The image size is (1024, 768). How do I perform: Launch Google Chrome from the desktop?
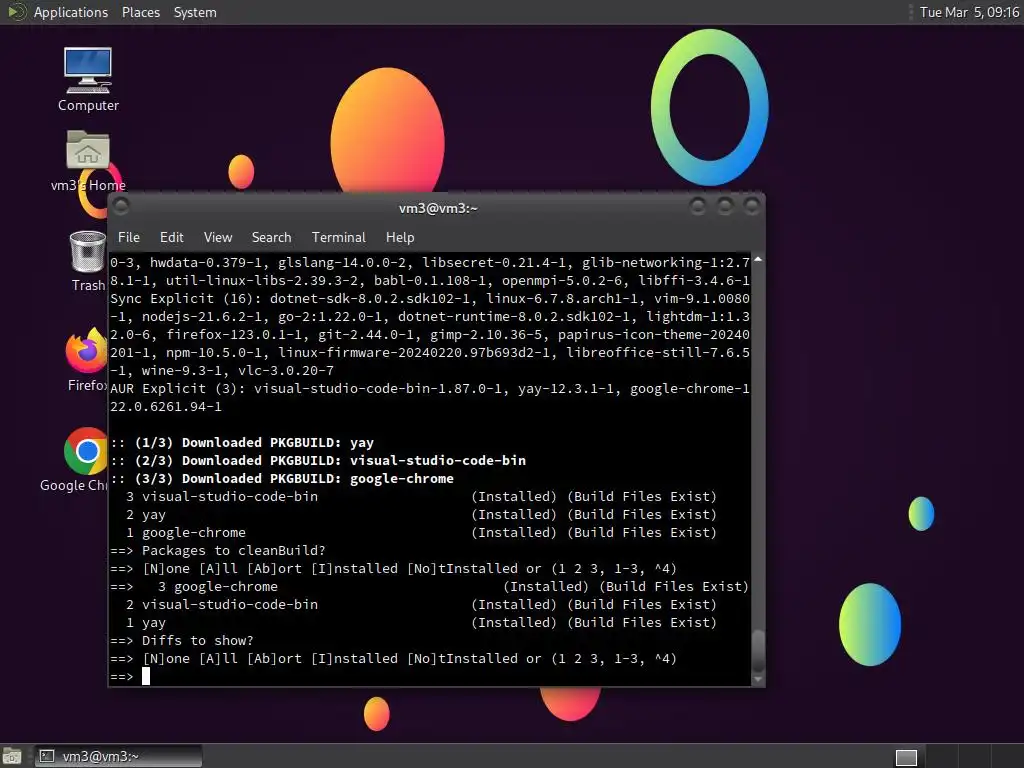(x=85, y=459)
